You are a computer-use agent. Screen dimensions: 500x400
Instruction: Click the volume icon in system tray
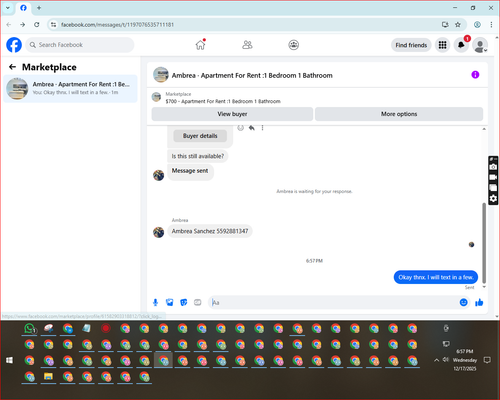[x=446, y=360]
